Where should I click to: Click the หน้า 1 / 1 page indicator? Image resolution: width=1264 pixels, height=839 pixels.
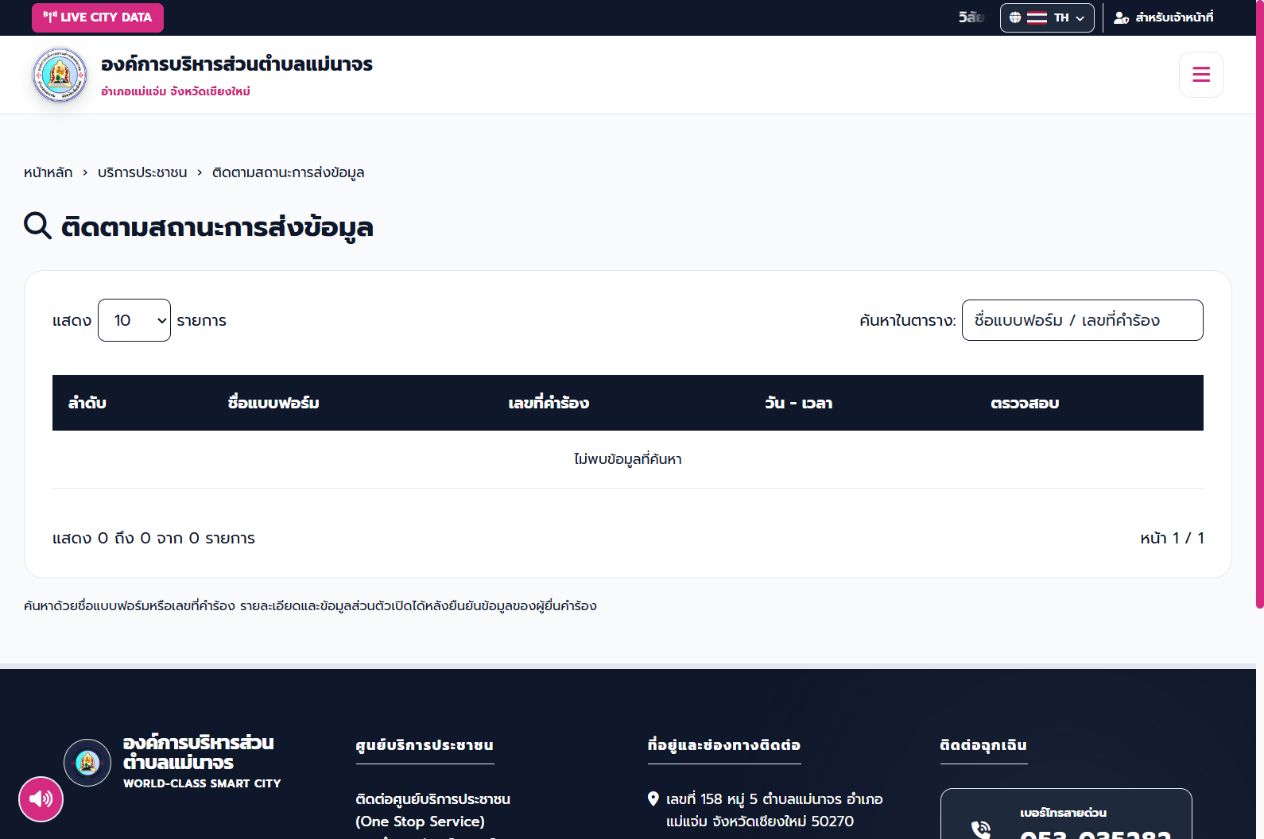tap(1172, 538)
